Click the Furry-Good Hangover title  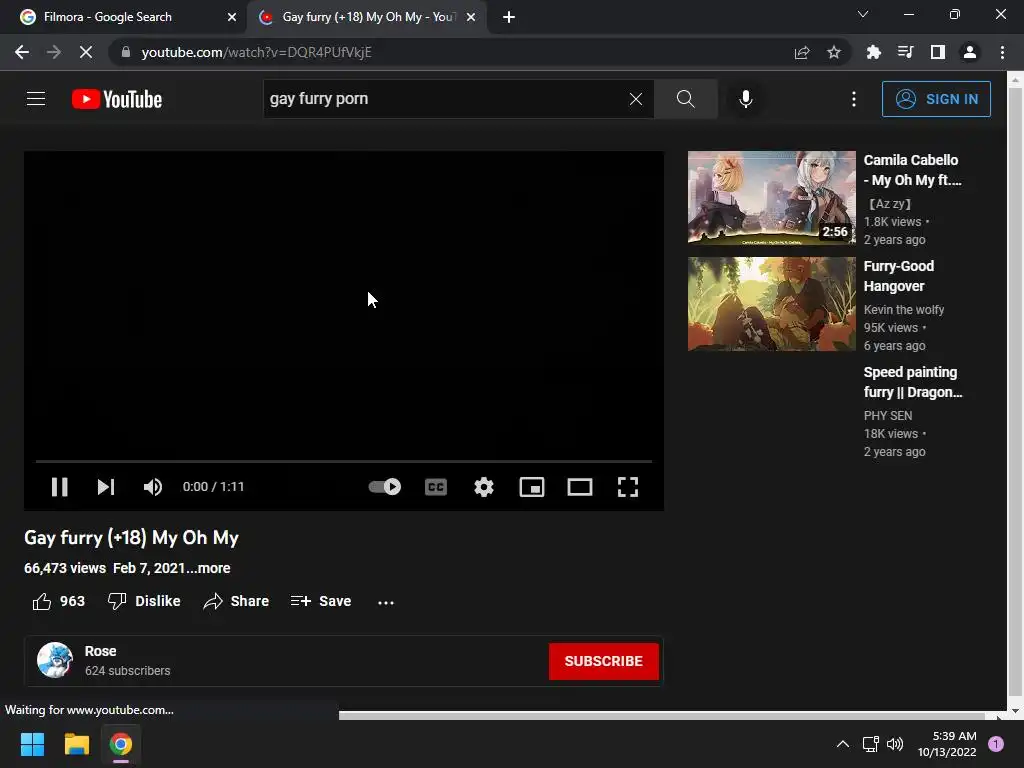point(899,276)
